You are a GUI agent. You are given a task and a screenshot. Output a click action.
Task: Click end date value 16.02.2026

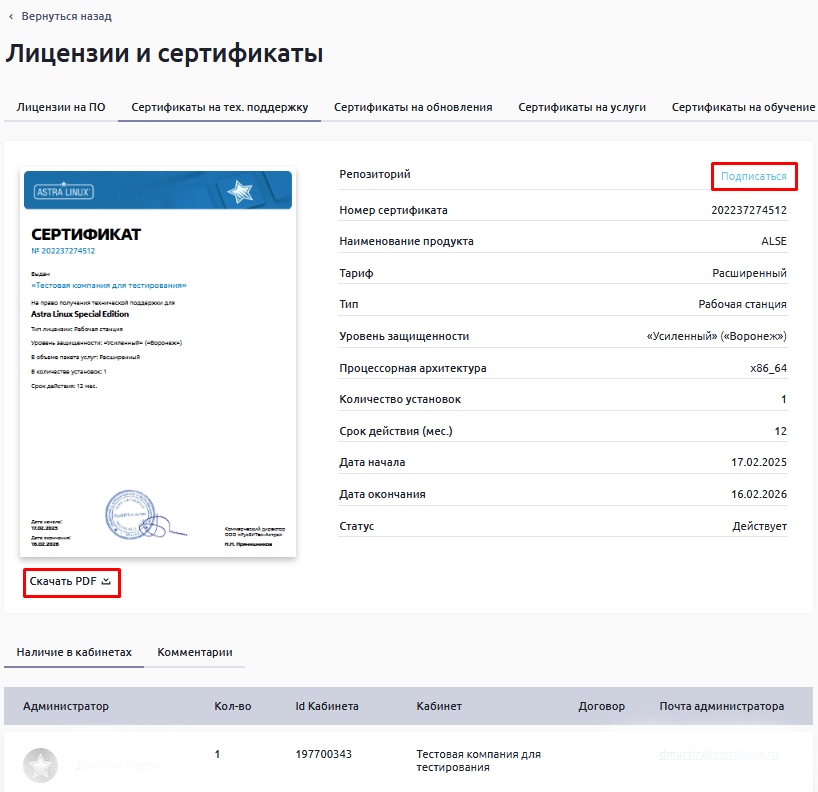(x=759, y=494)
